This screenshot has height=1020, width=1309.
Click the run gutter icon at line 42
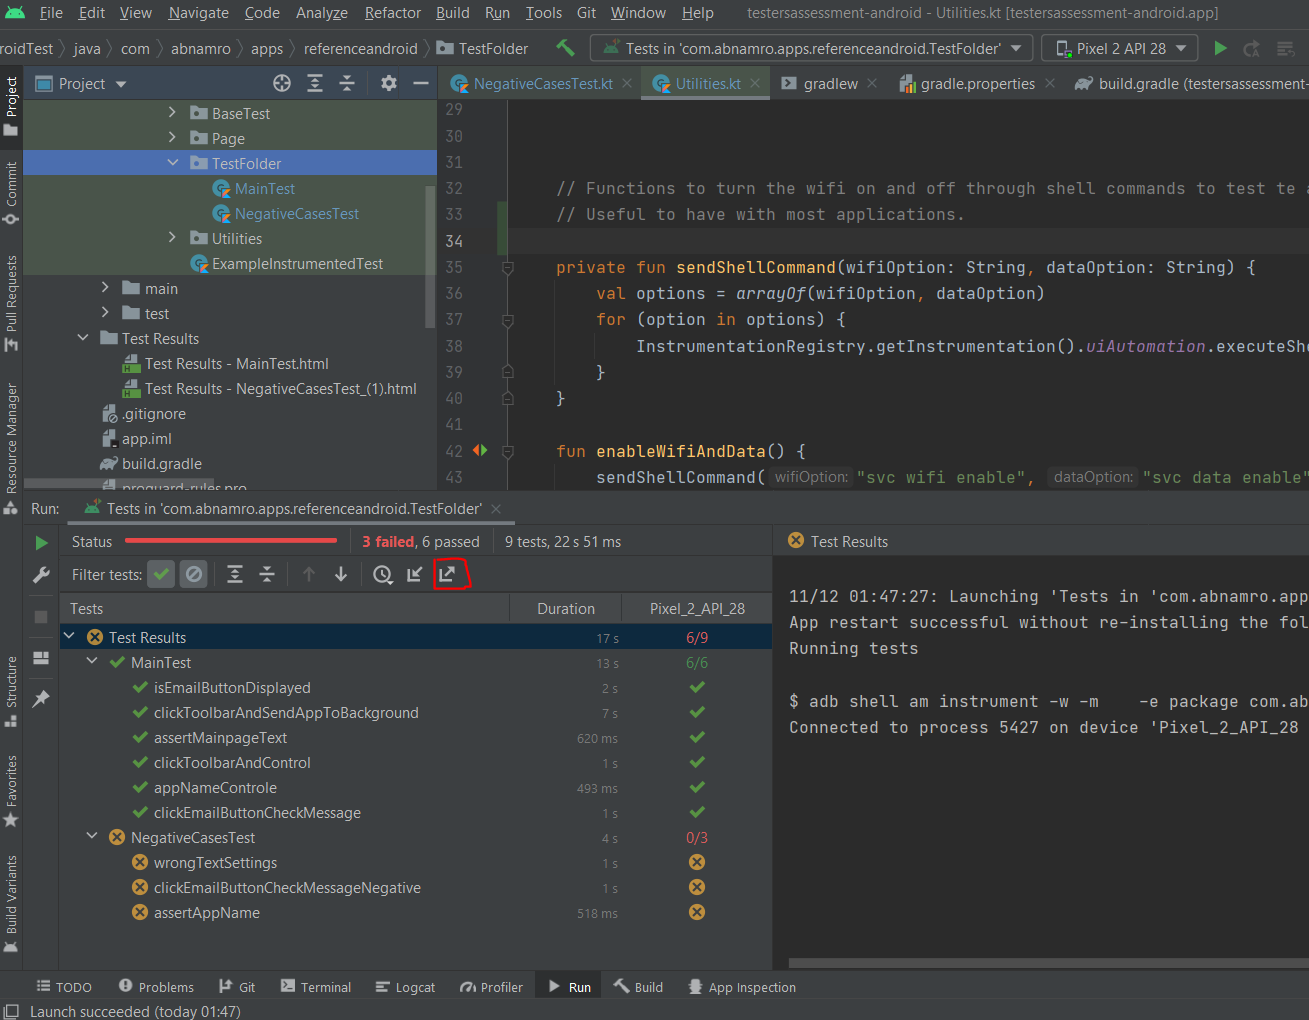(480, 450)
